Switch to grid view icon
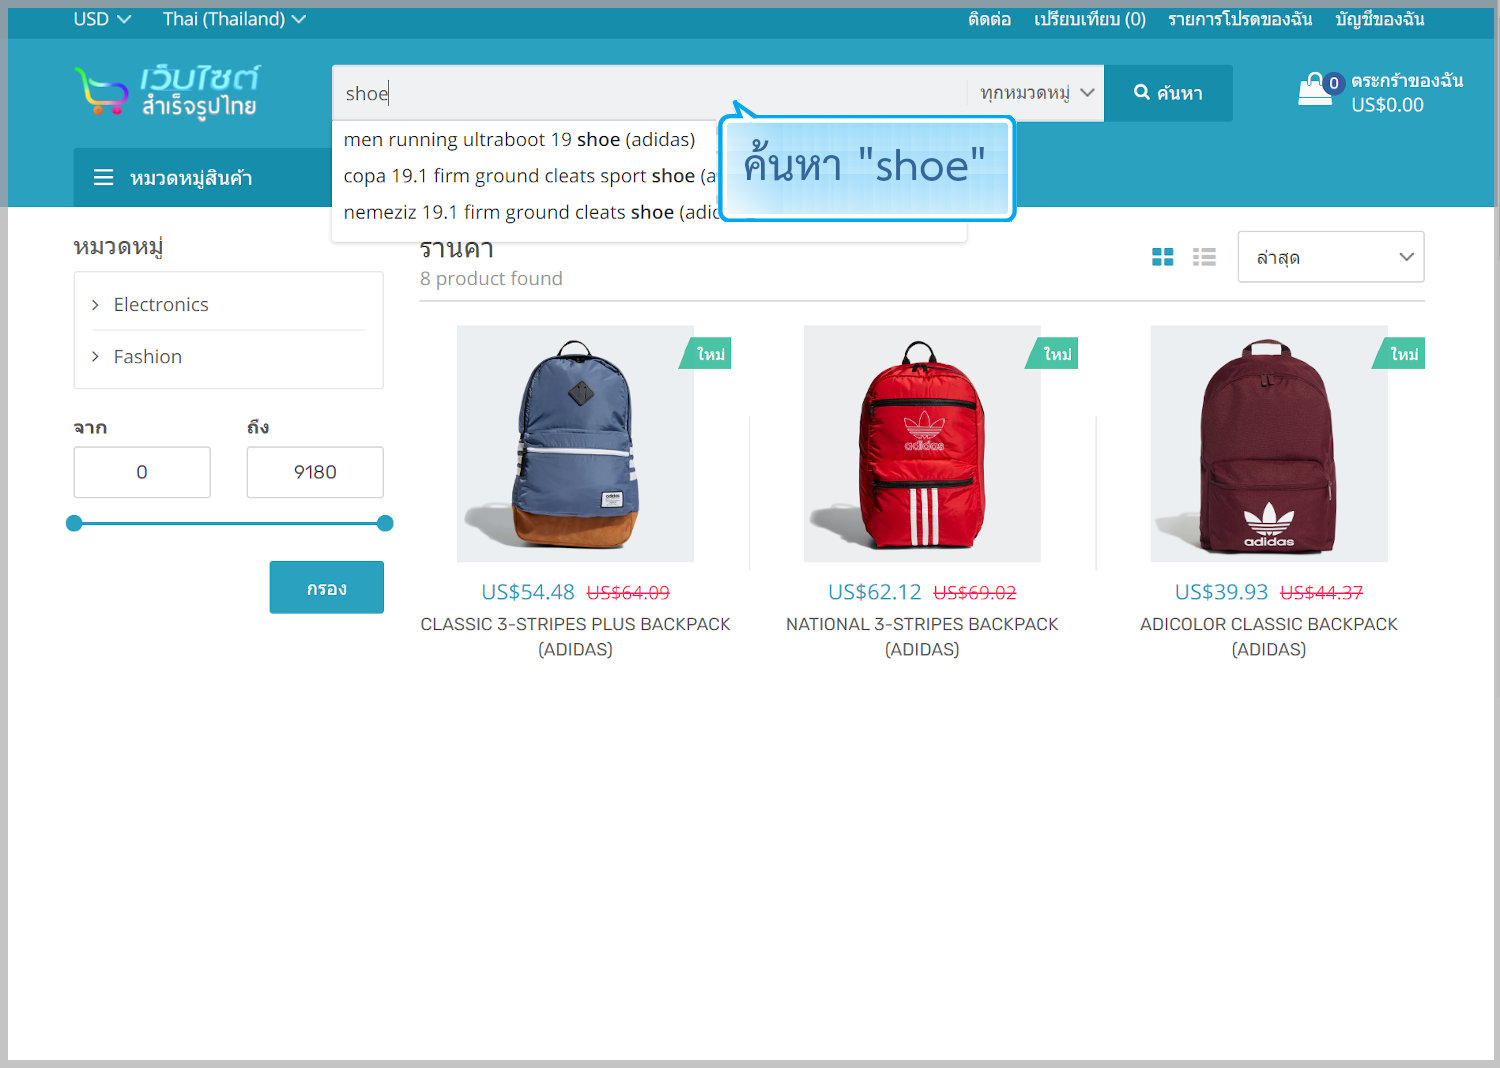 1163,257
